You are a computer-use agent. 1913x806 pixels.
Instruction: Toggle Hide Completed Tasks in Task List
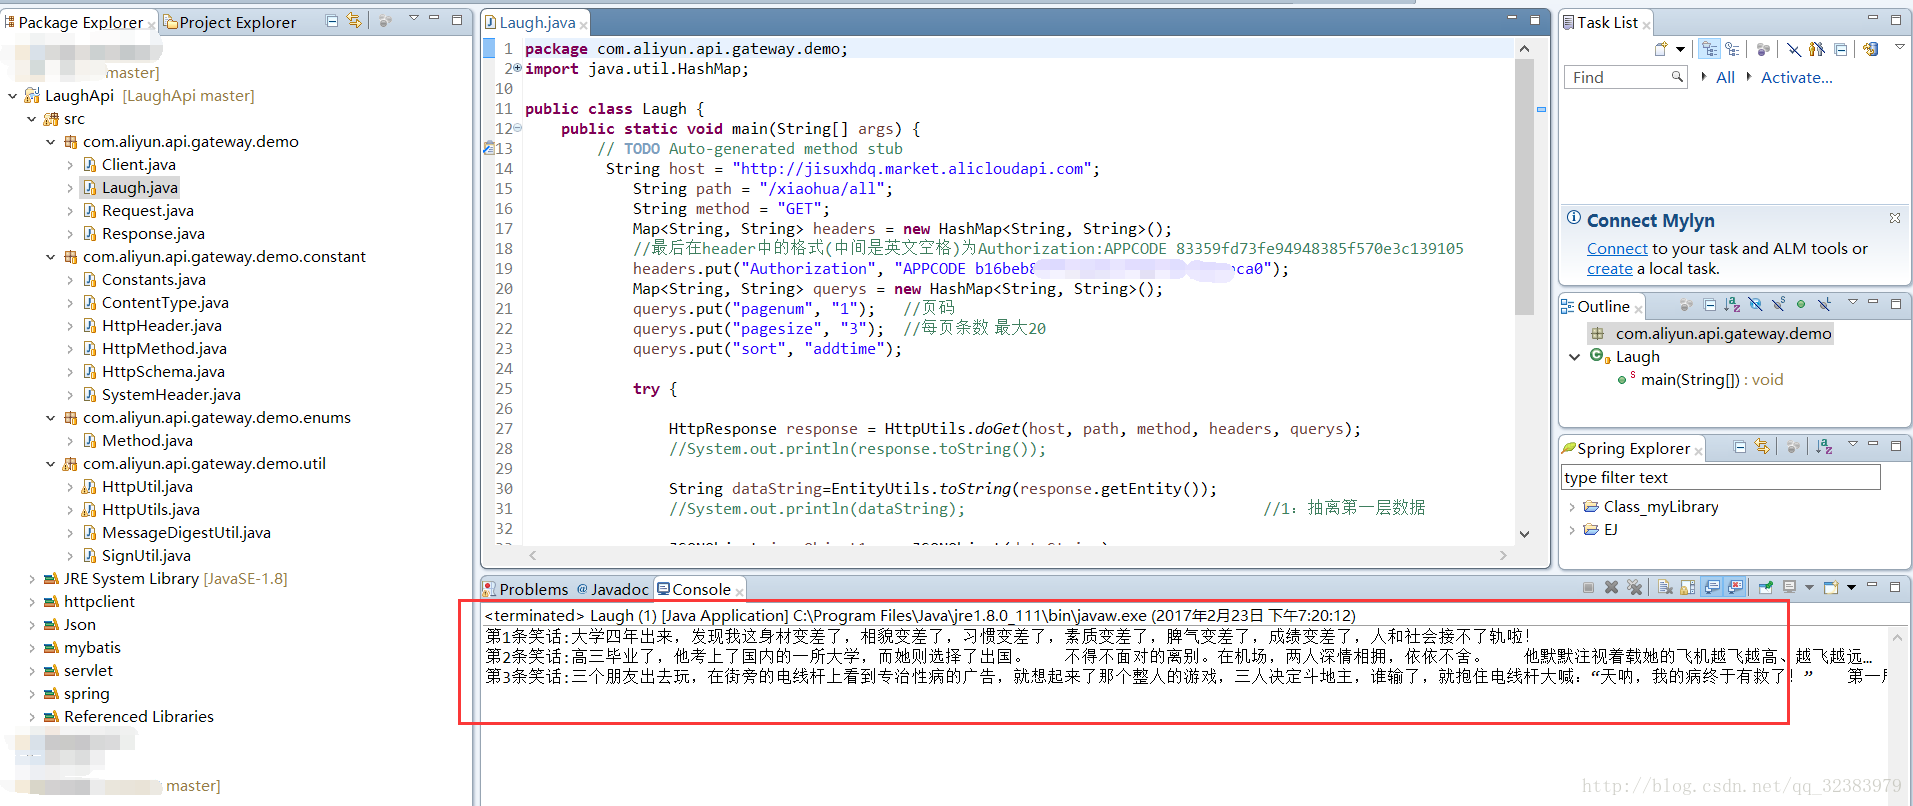click(1794, 49)
